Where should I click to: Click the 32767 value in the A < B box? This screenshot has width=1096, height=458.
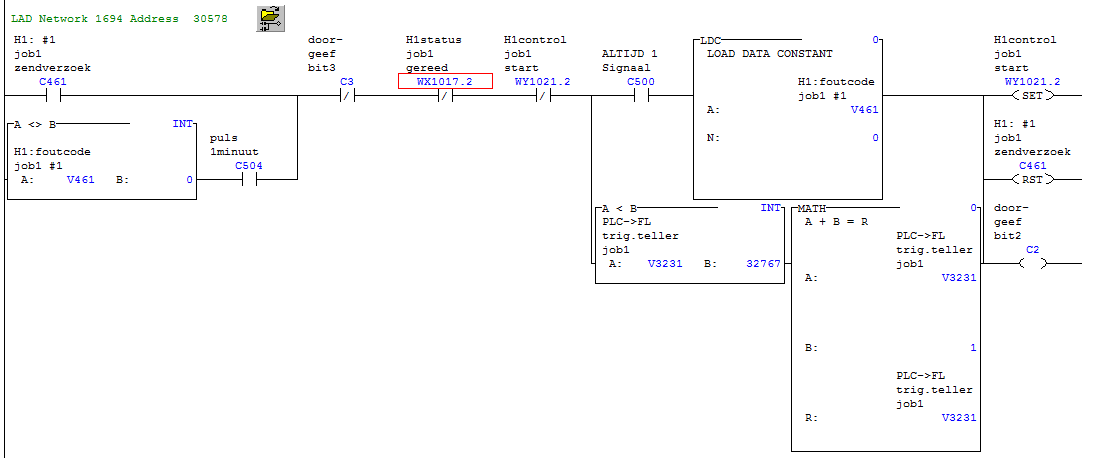(761, 265)
